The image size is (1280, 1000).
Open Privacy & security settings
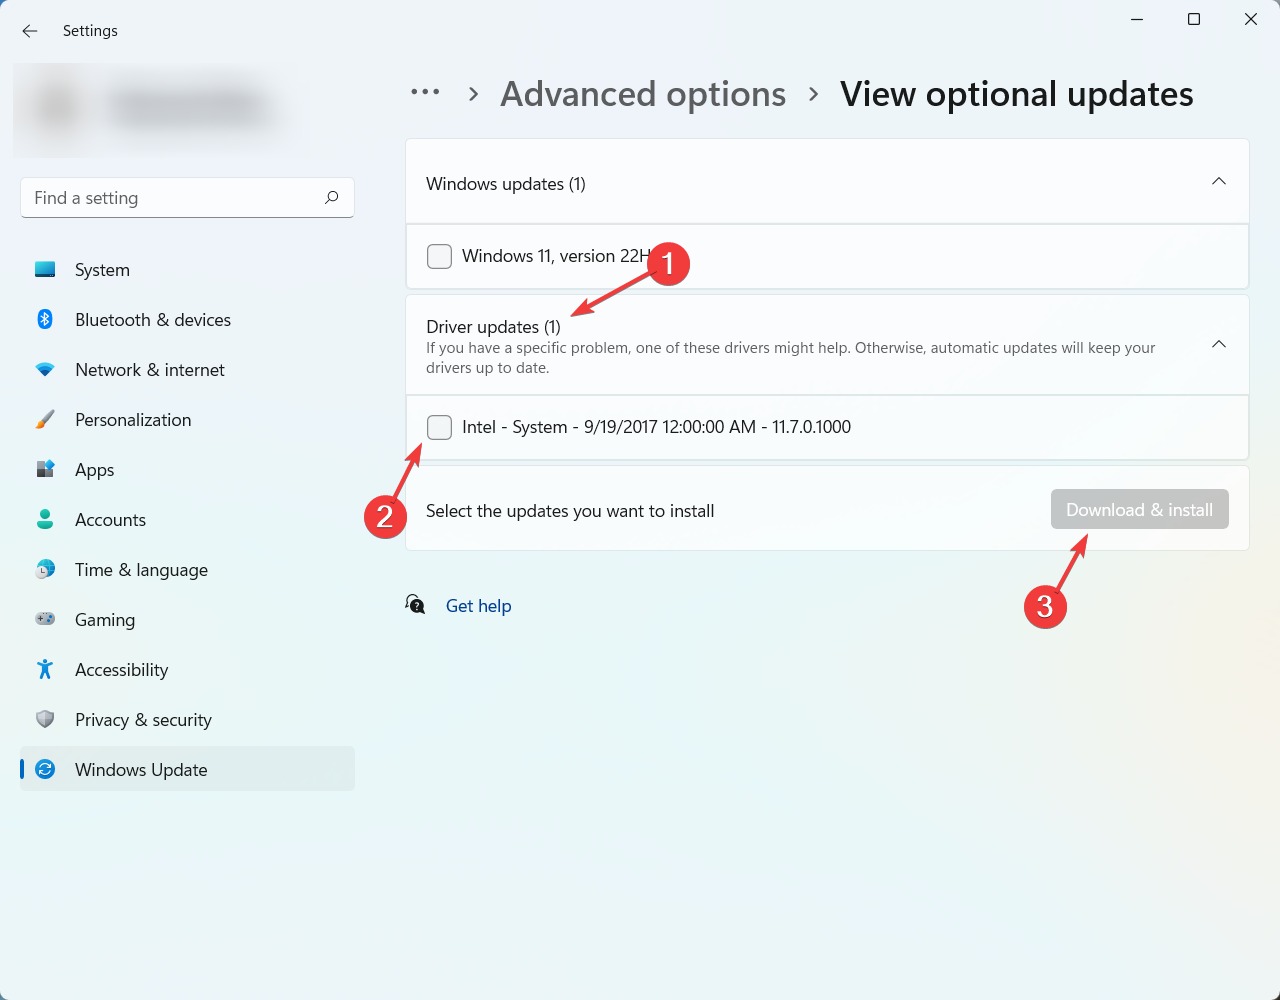pyautogui.click(x=188, y=720)
